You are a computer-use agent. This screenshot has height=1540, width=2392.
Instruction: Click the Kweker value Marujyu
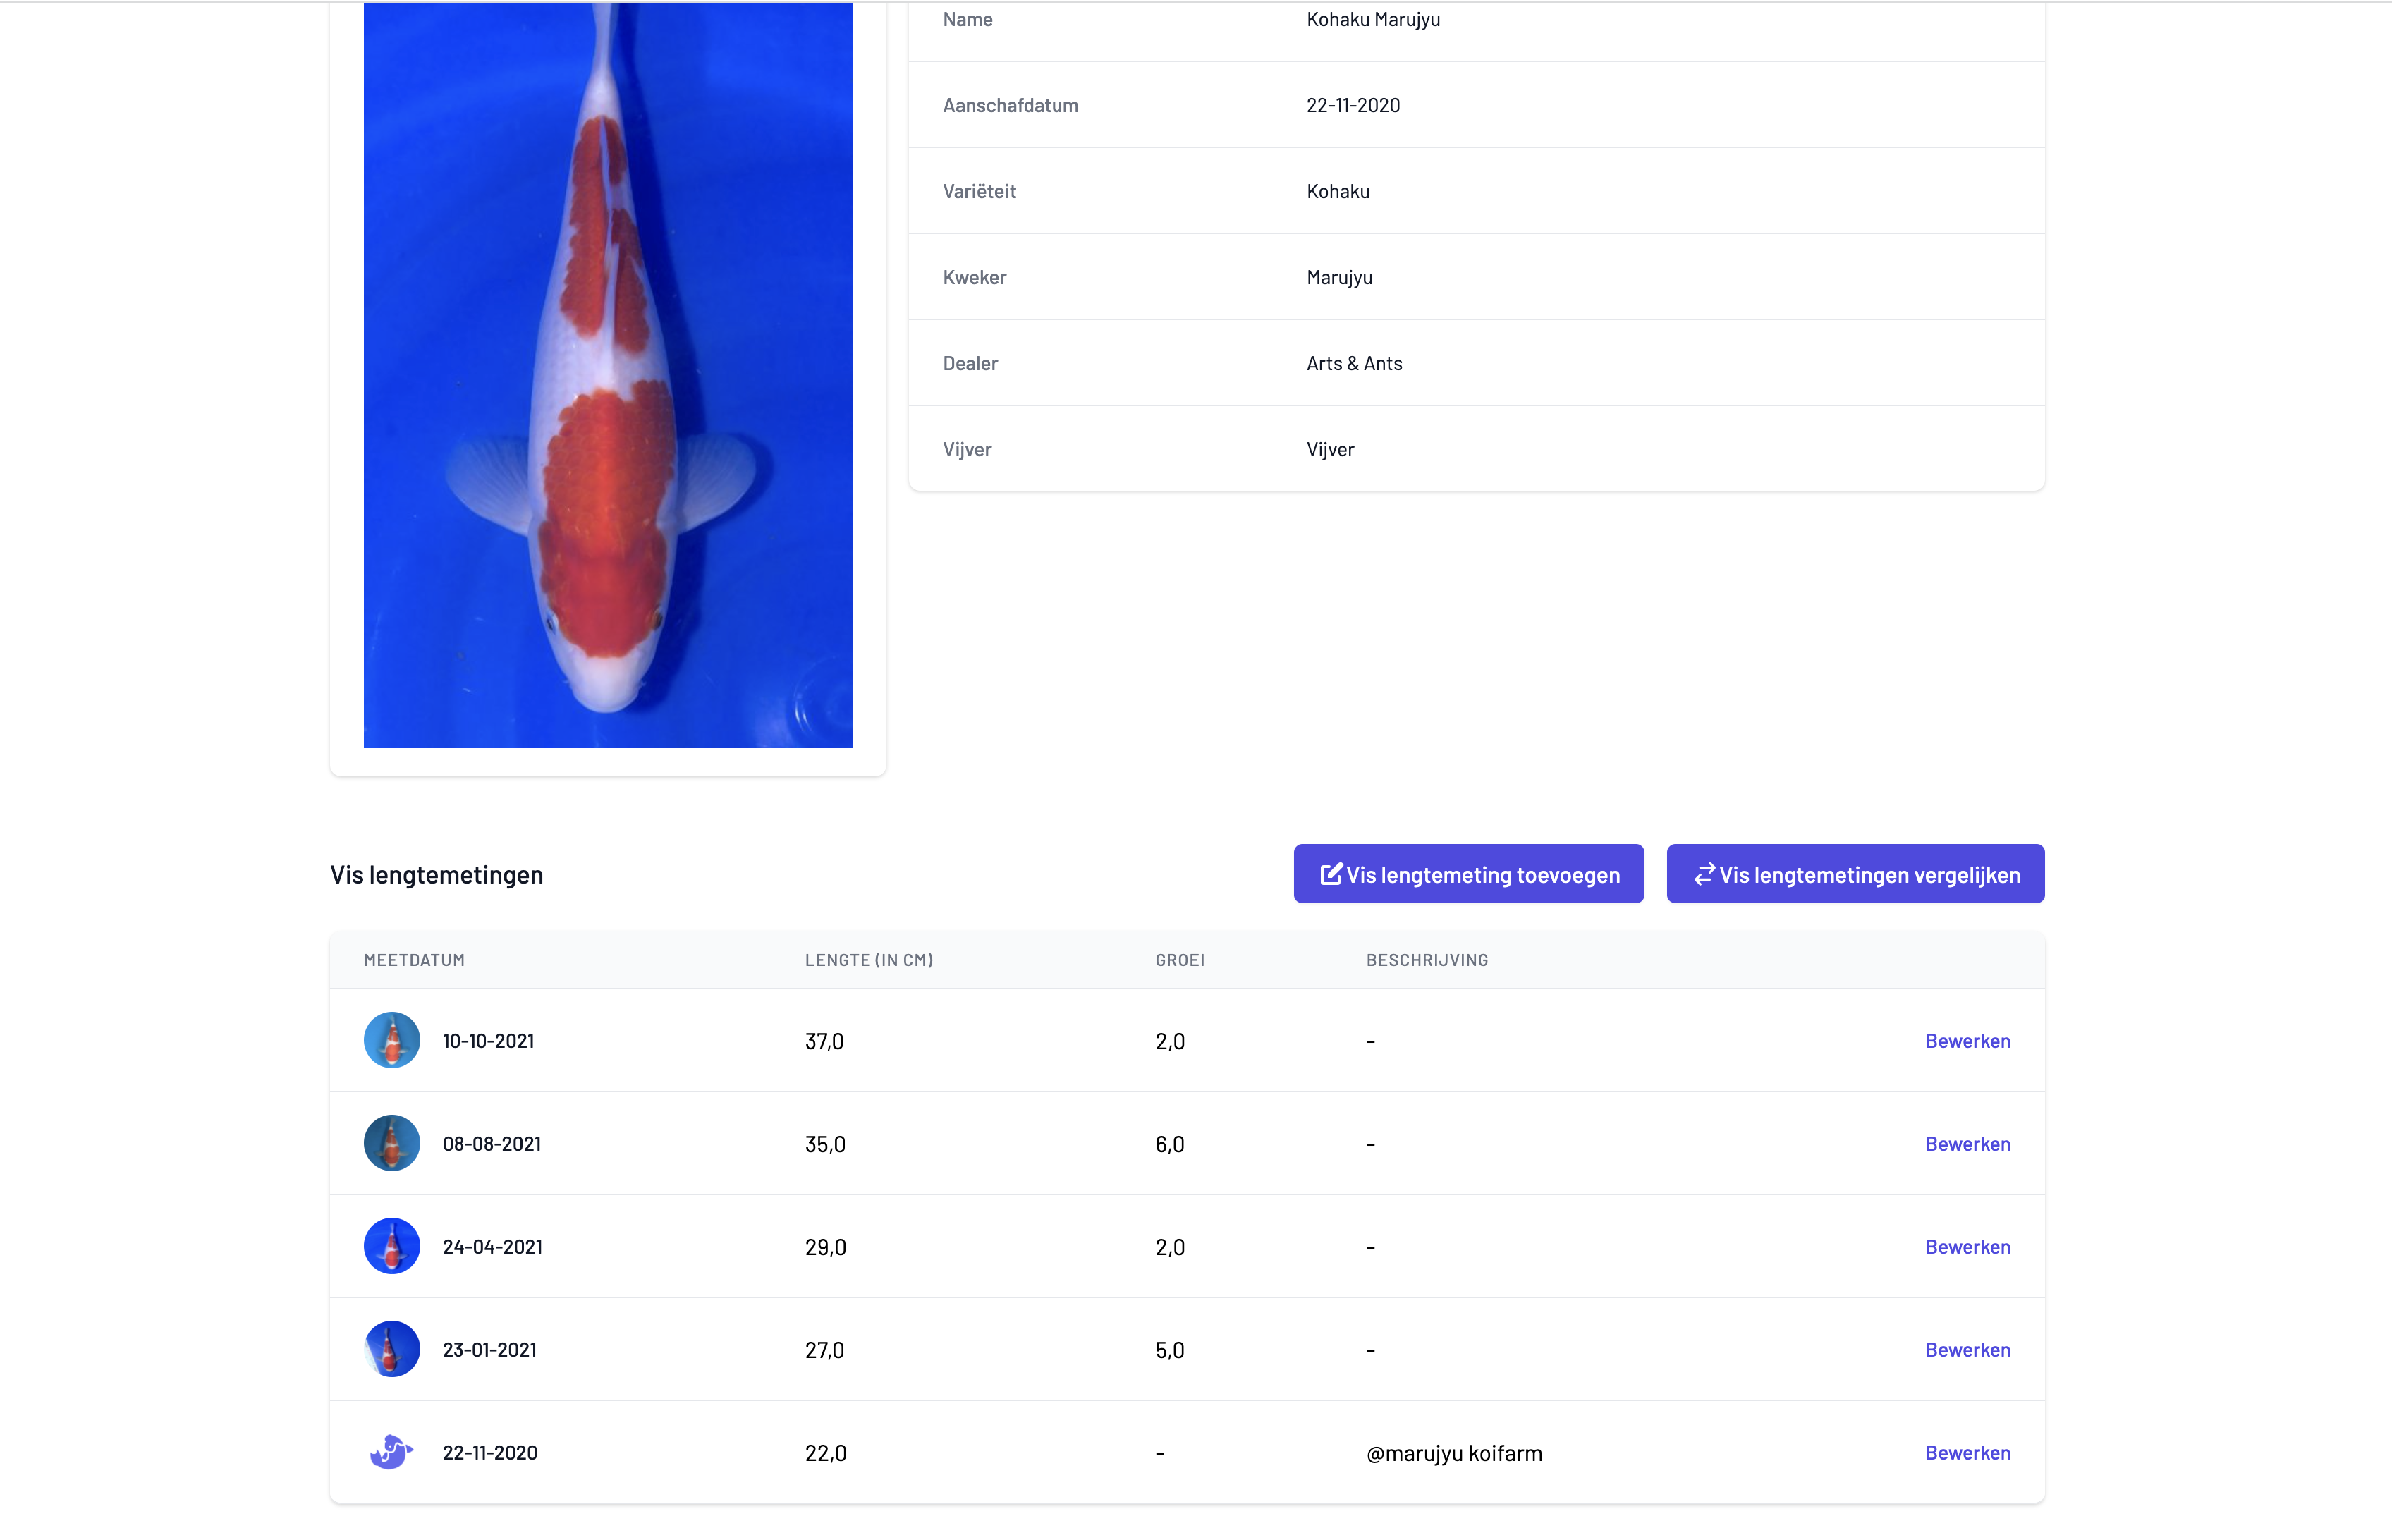(1339, 278)
